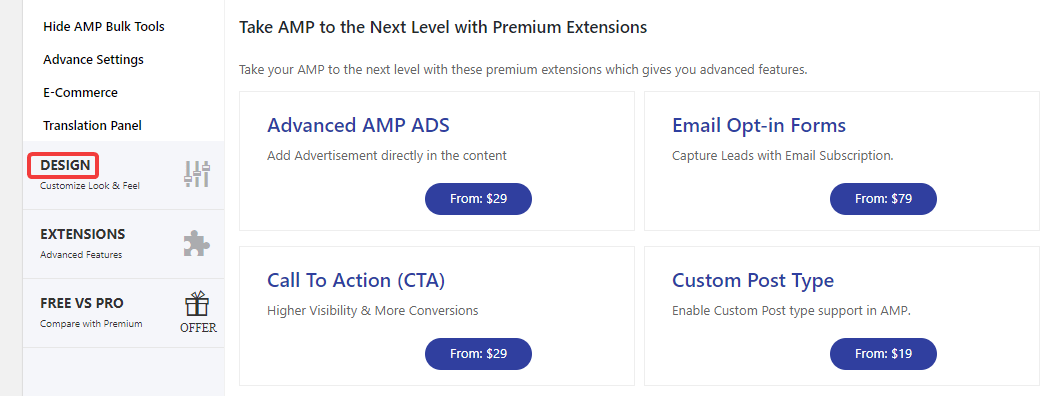Open the Custom Post Type title link

coord(753,281)
